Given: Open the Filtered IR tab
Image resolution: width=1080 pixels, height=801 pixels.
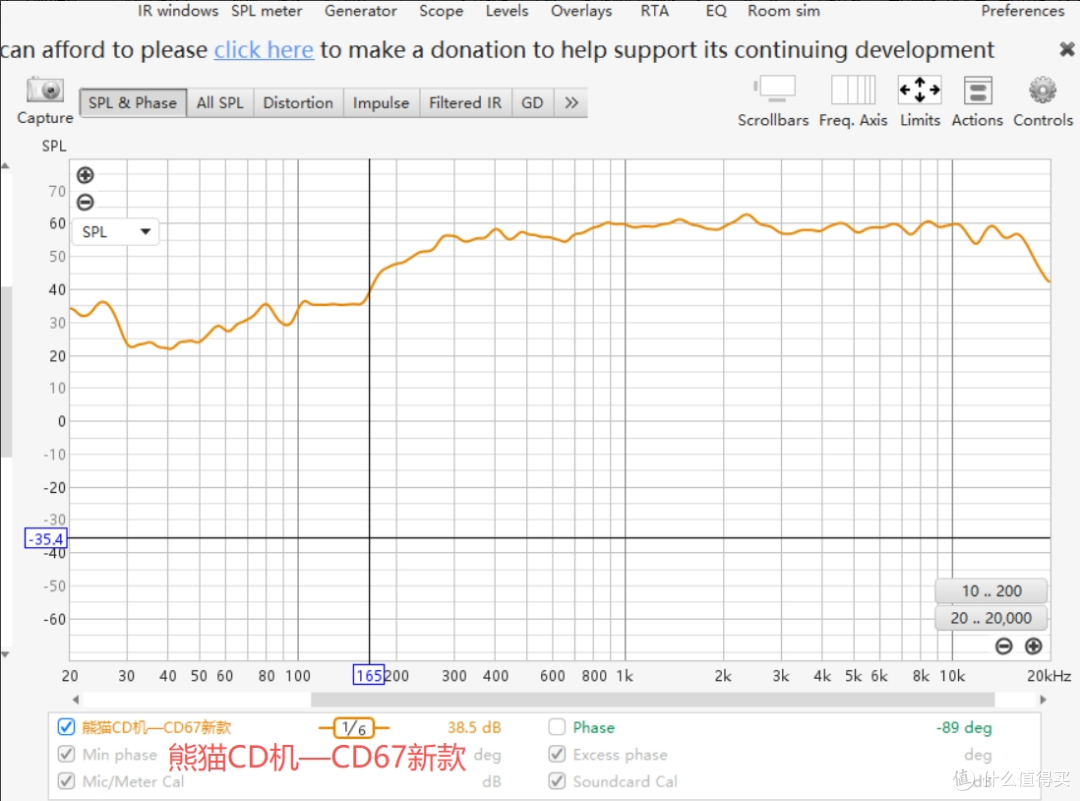Looking at the screenshot, I should point(466,103).
